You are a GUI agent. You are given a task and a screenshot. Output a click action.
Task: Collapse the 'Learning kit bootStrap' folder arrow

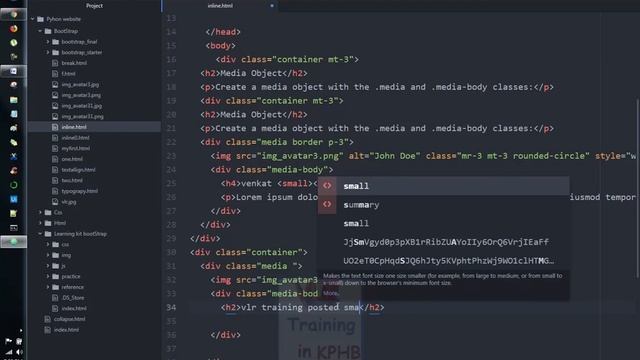point(40,234)
